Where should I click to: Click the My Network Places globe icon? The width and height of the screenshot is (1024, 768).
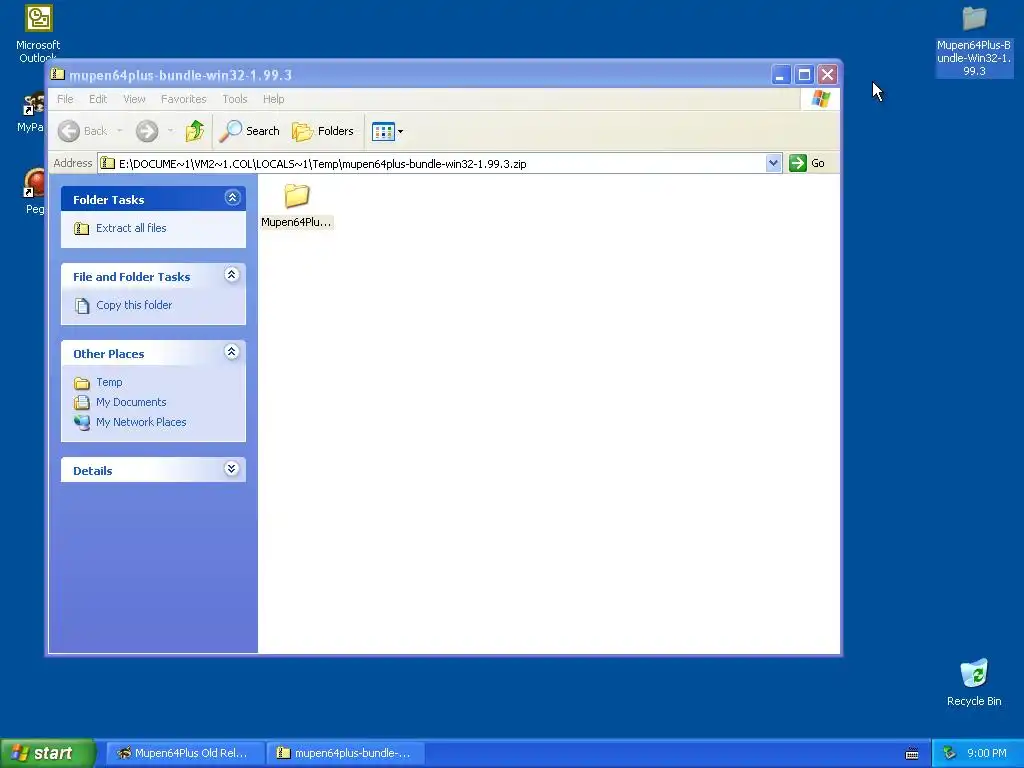pos(82,423)
